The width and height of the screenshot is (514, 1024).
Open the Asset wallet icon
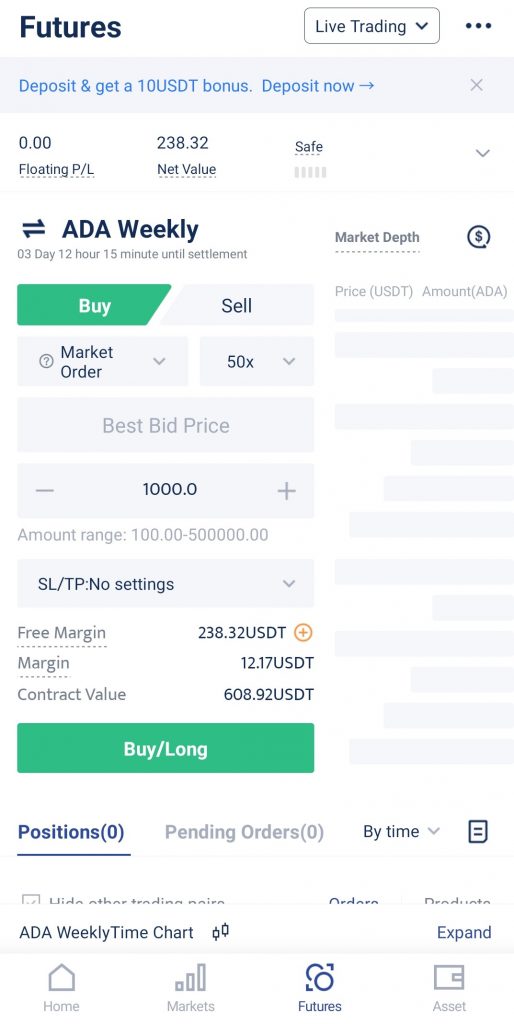pos(449,978)
